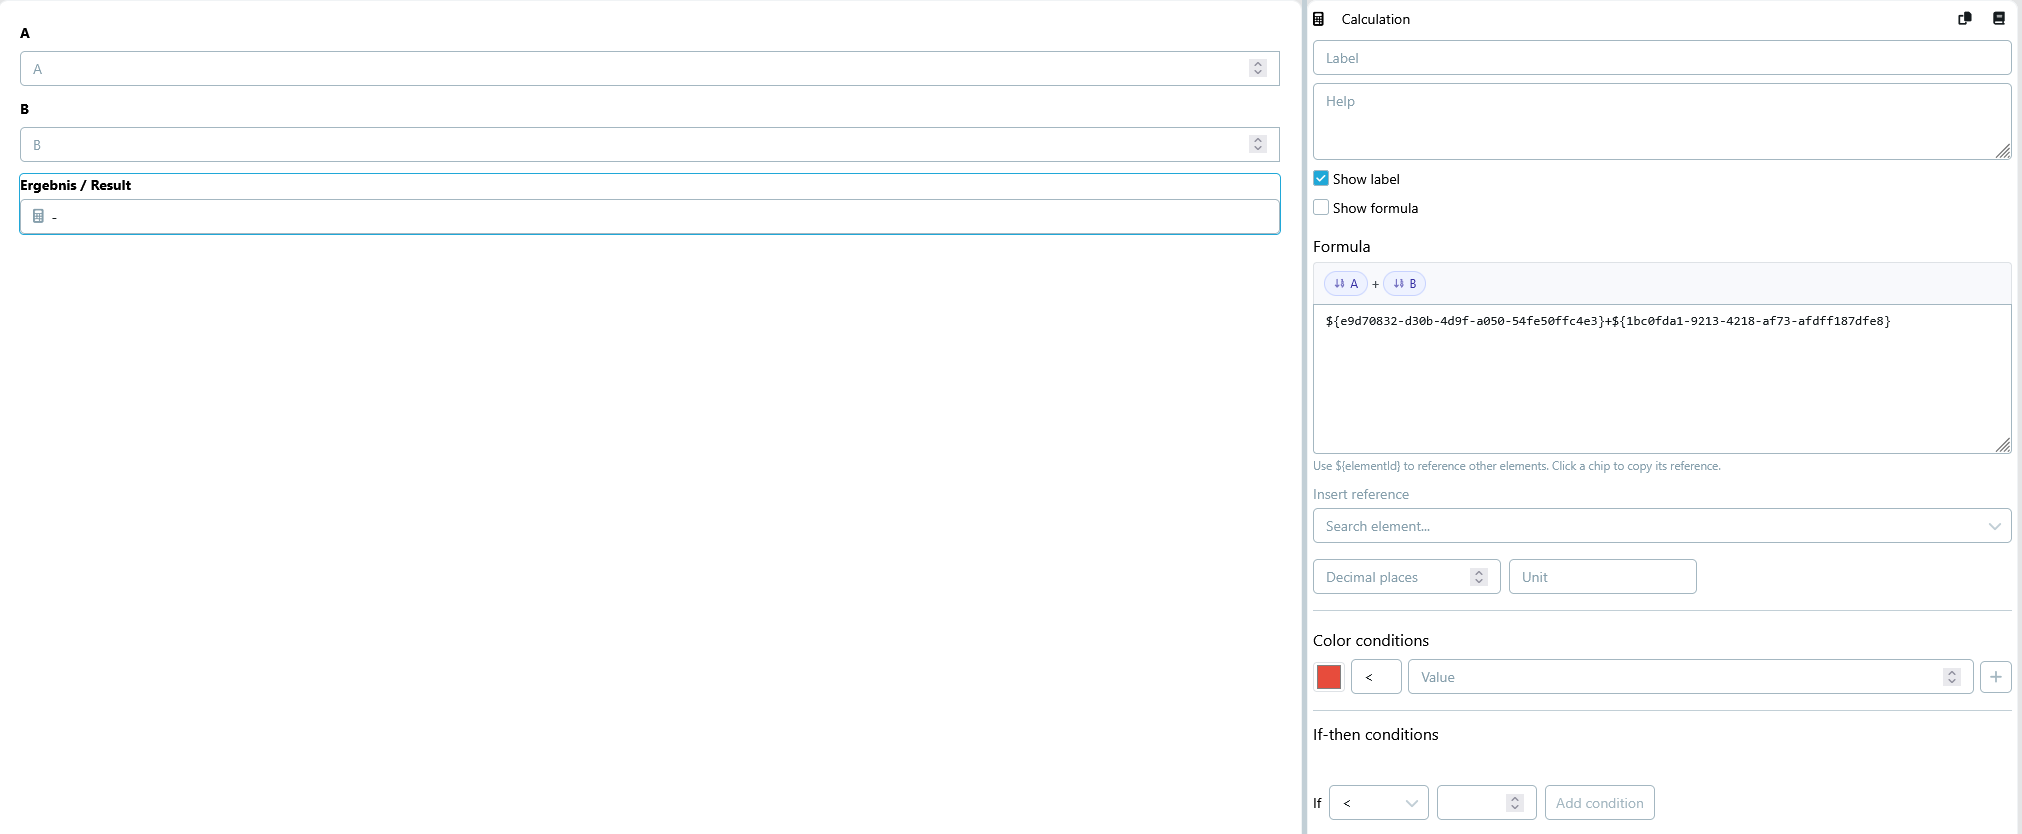Click the 'Insert reference' label
This screenshot has width=2022, height=834.
click(x=1361, y=494)
